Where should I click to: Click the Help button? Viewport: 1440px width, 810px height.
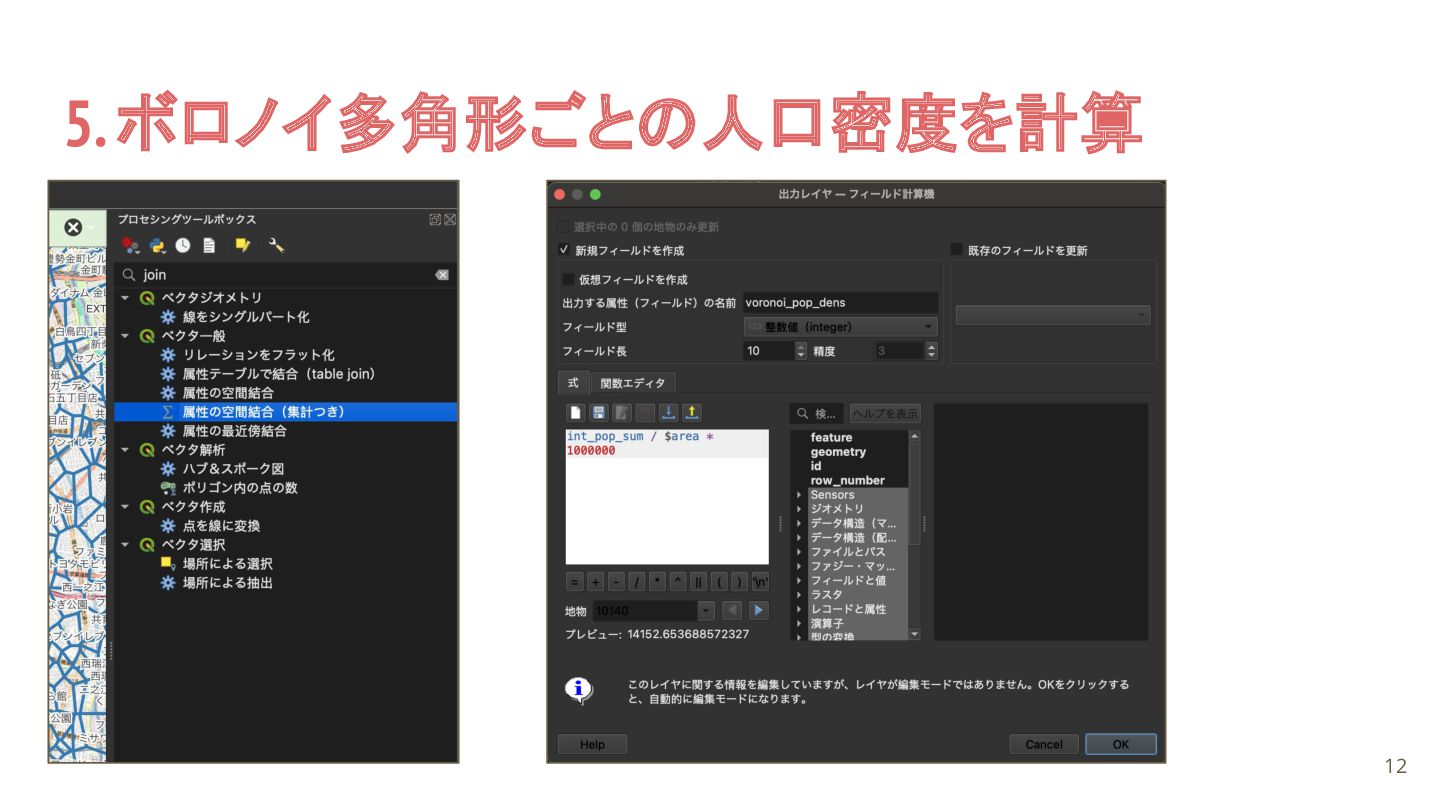point(592,744)
